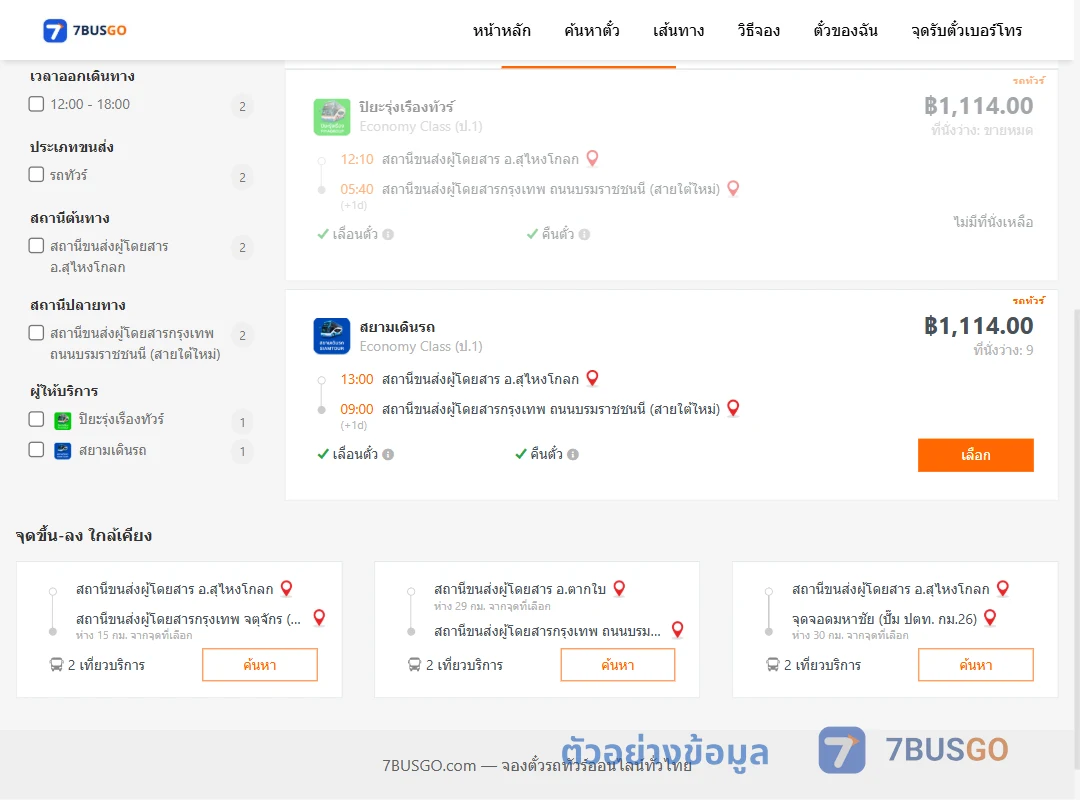Click bus icon in มหาชัย nearby card
This screenshot has width=1080, height=800.
point(772,665)
